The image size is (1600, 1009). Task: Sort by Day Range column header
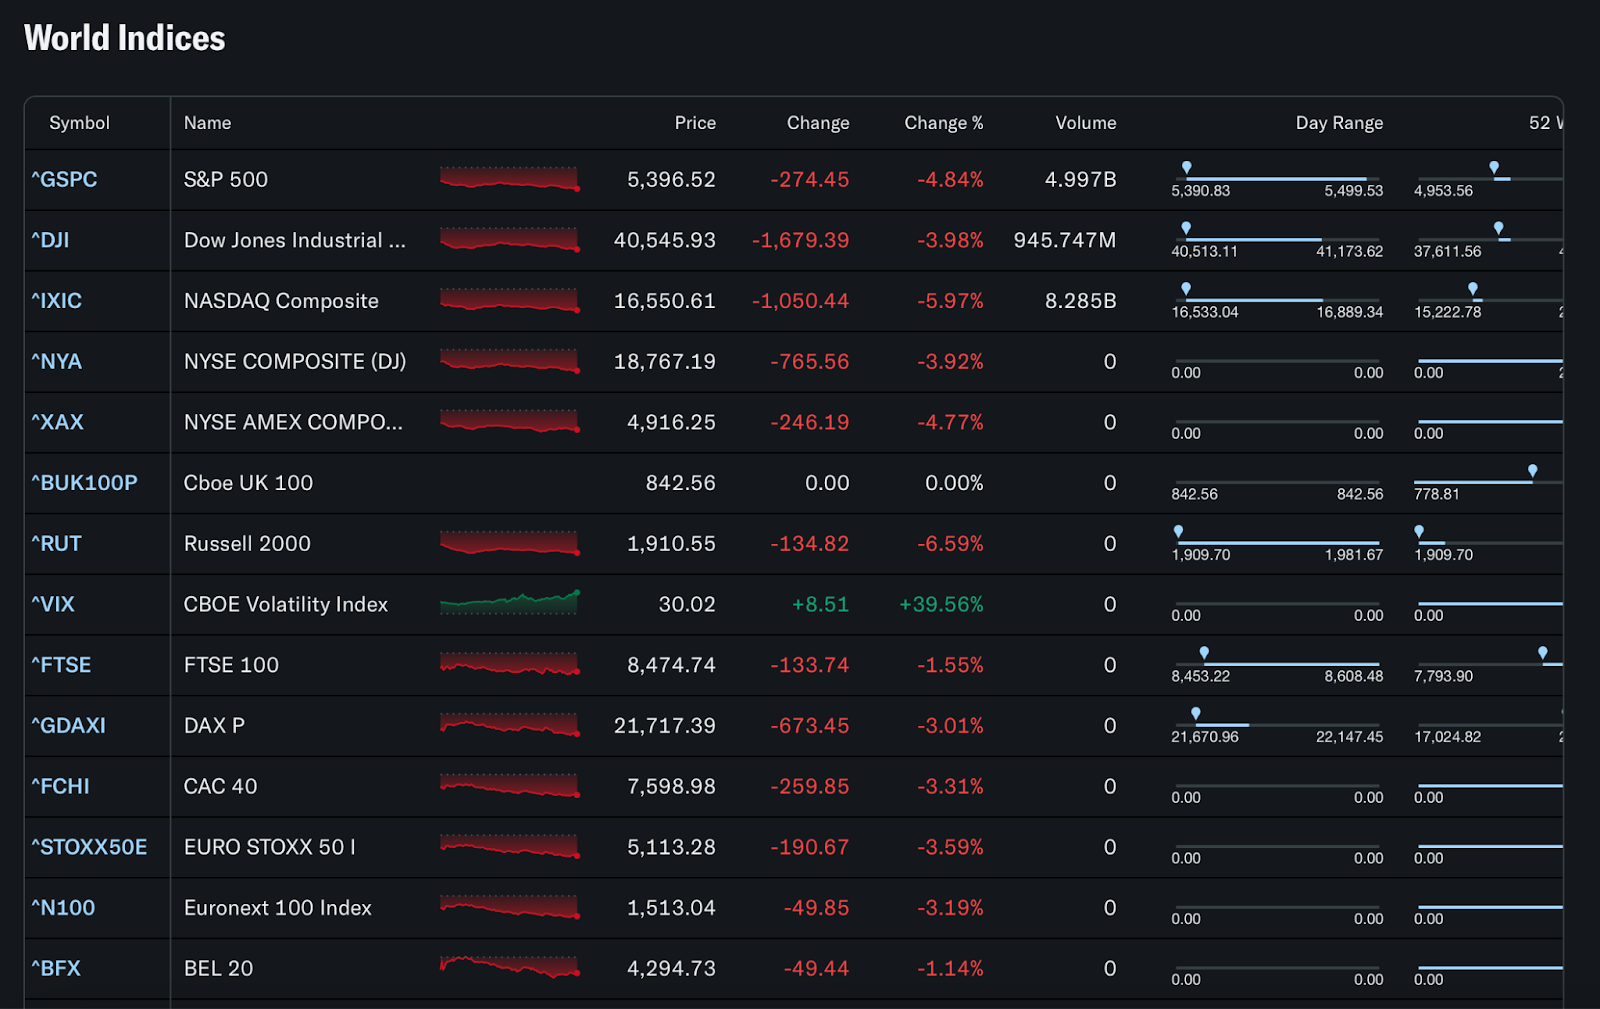tap(1340, 123)
